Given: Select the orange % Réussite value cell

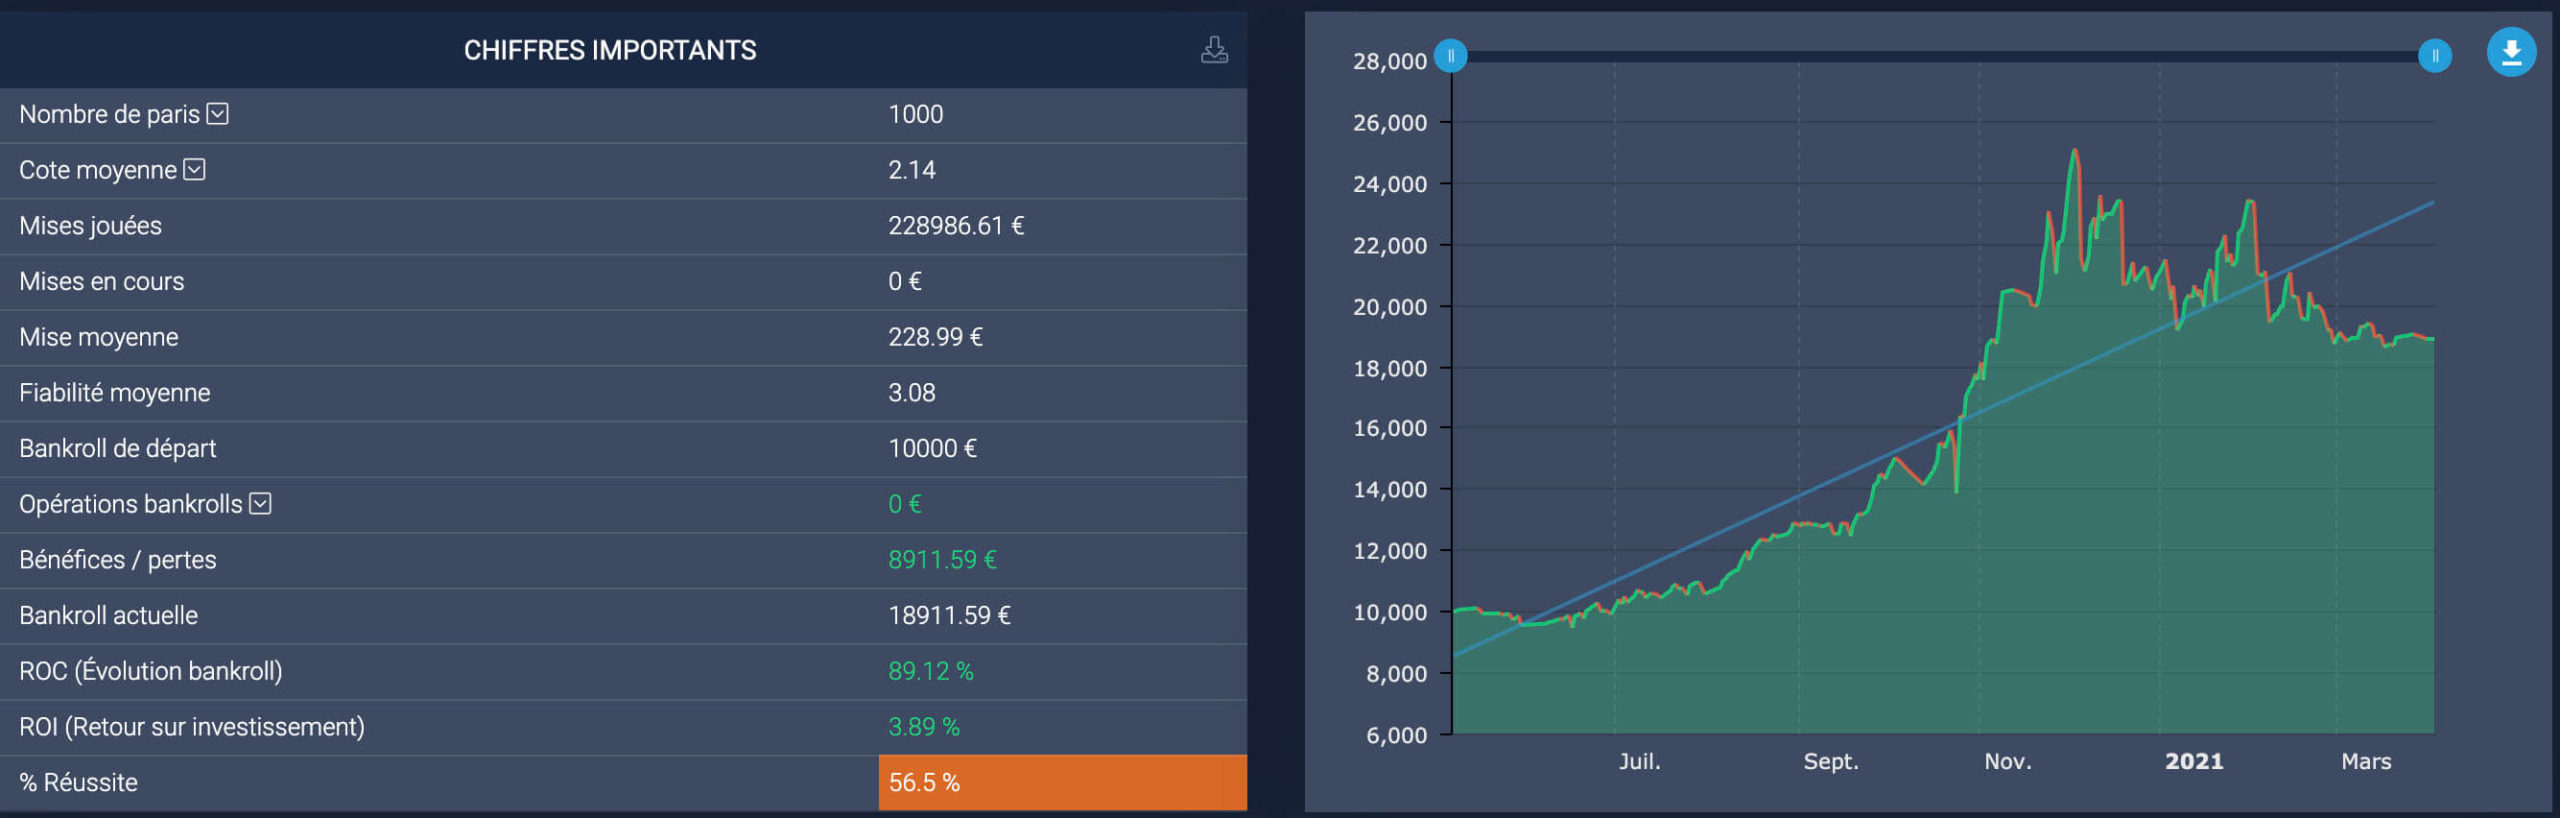Looking at the screenshot, I should point(1061,782).
